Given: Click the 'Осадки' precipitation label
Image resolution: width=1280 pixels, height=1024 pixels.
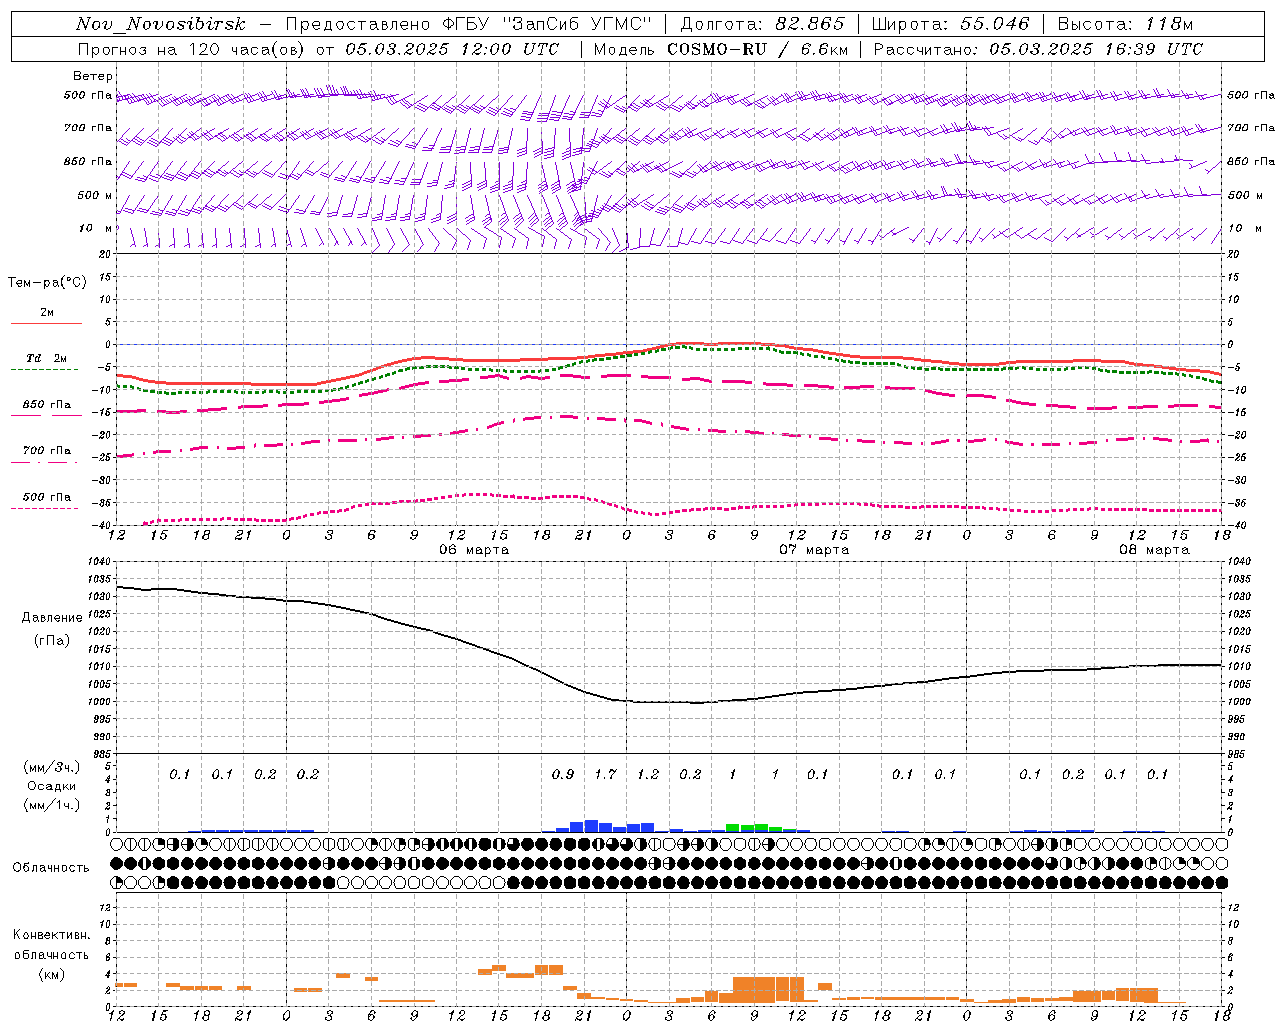Looking at the screenshot, I should click(x=53, y=786).
